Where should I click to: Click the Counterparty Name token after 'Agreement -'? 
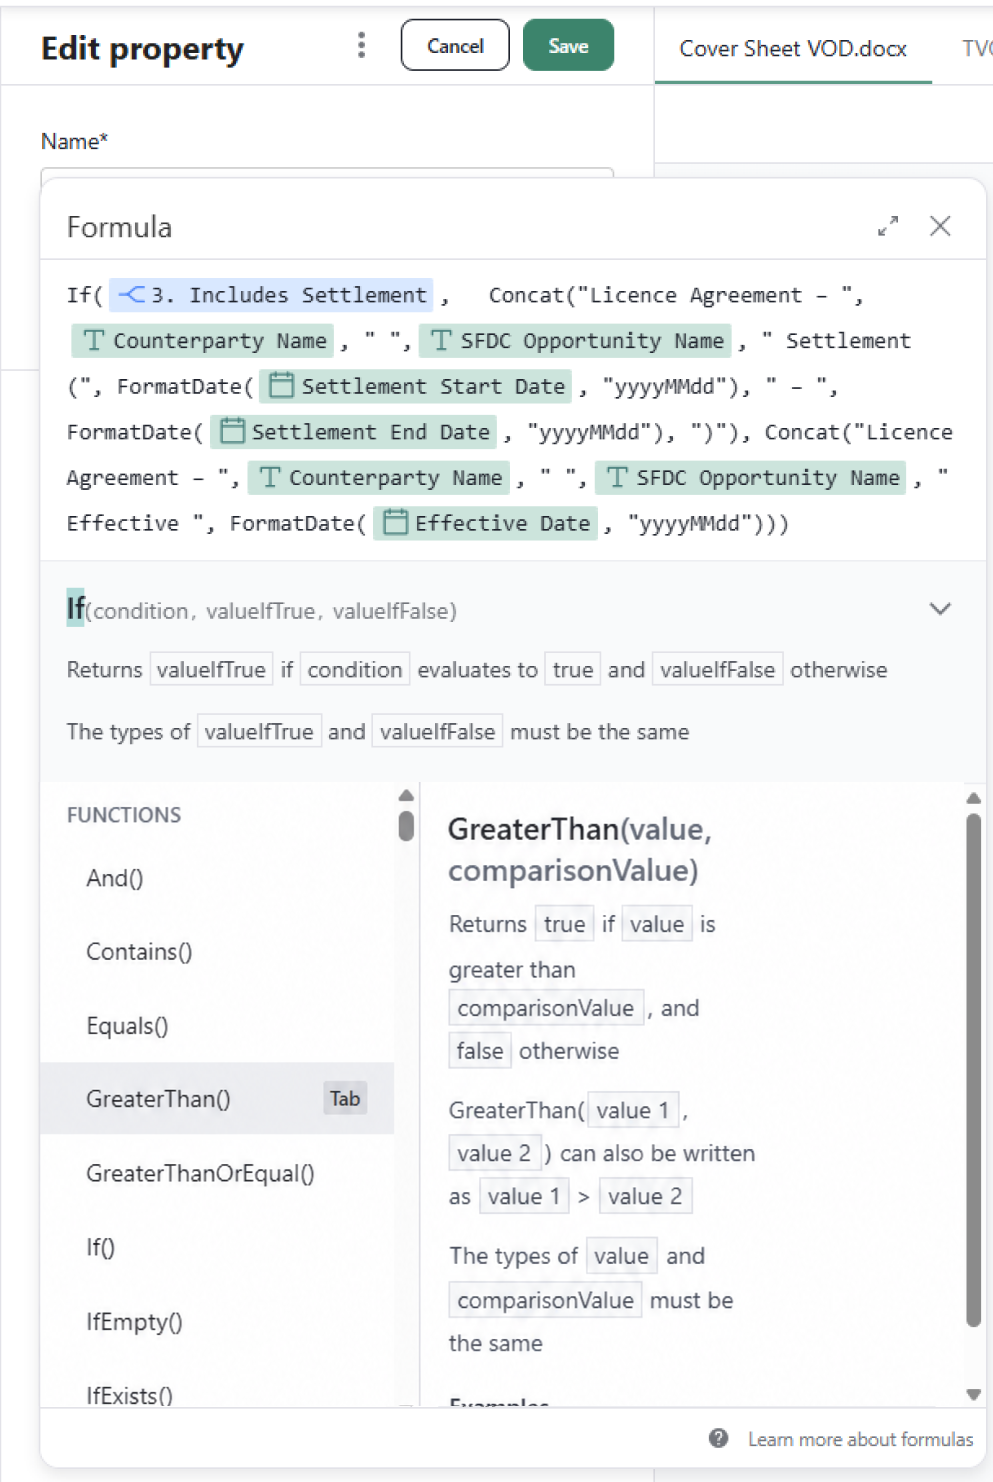coord(379,478)
